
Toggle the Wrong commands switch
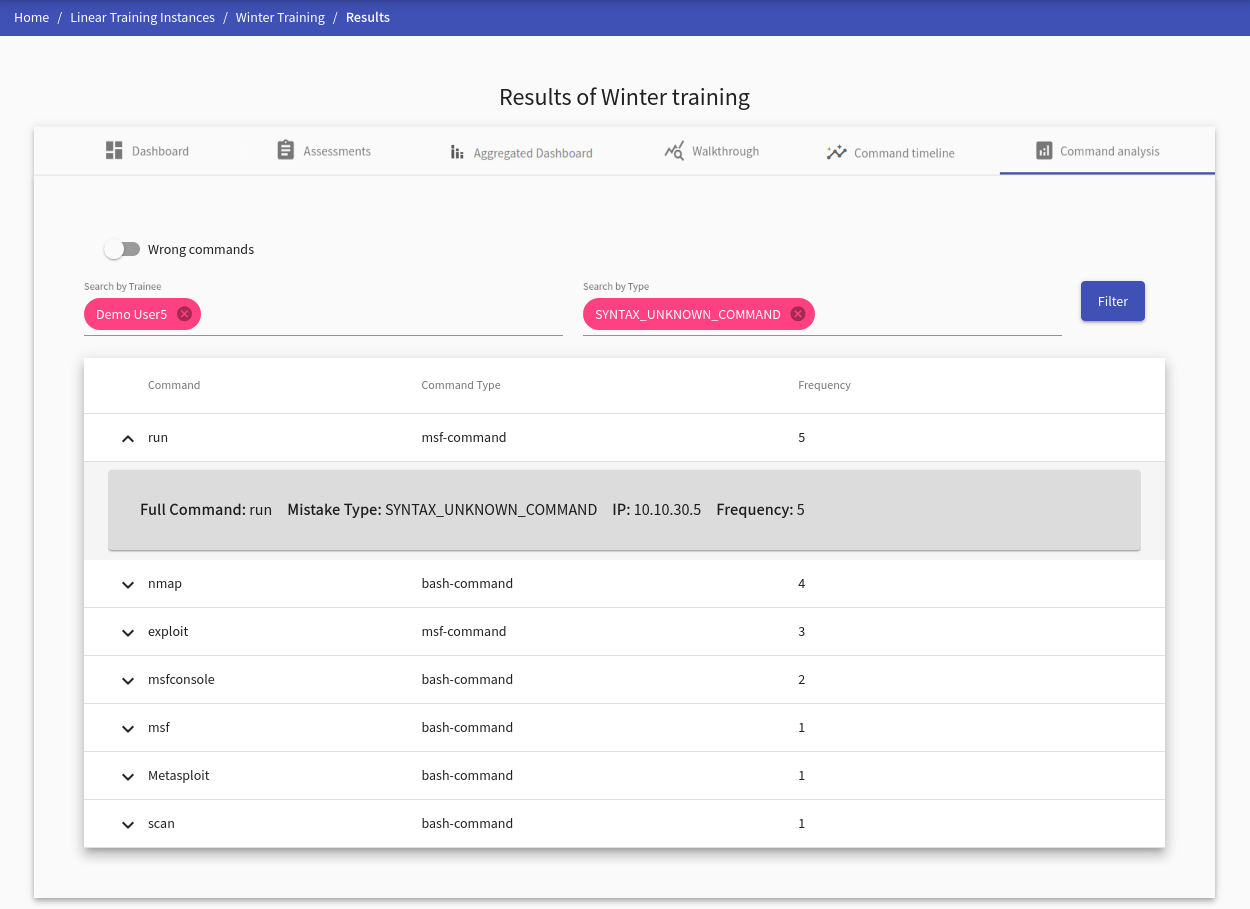coord(122,249)
